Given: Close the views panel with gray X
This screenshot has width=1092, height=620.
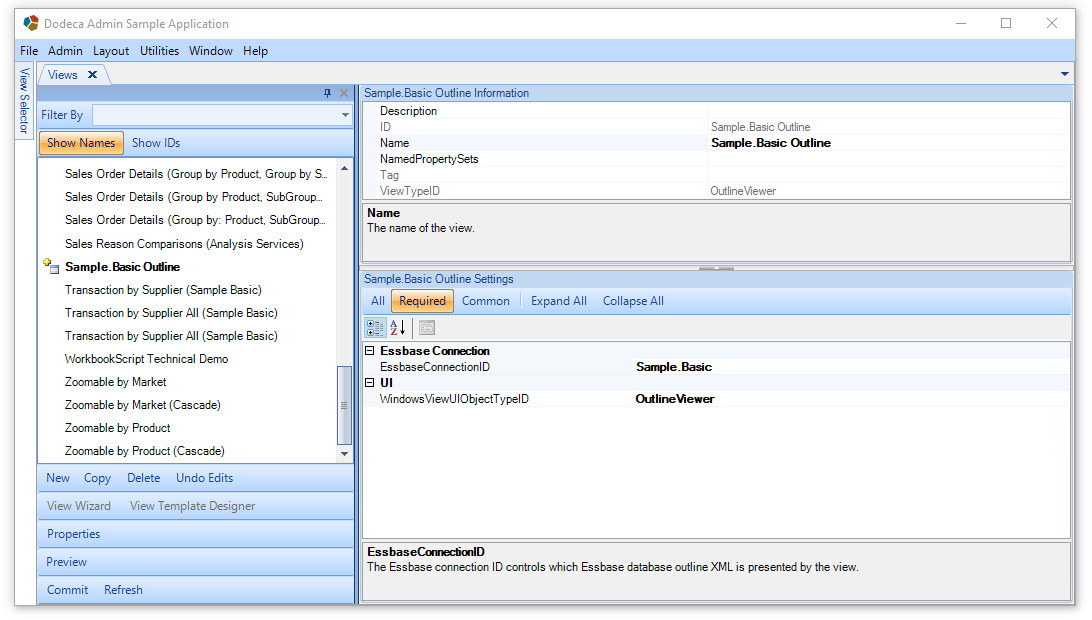Looking at the screenshot, I should point(343,93).
